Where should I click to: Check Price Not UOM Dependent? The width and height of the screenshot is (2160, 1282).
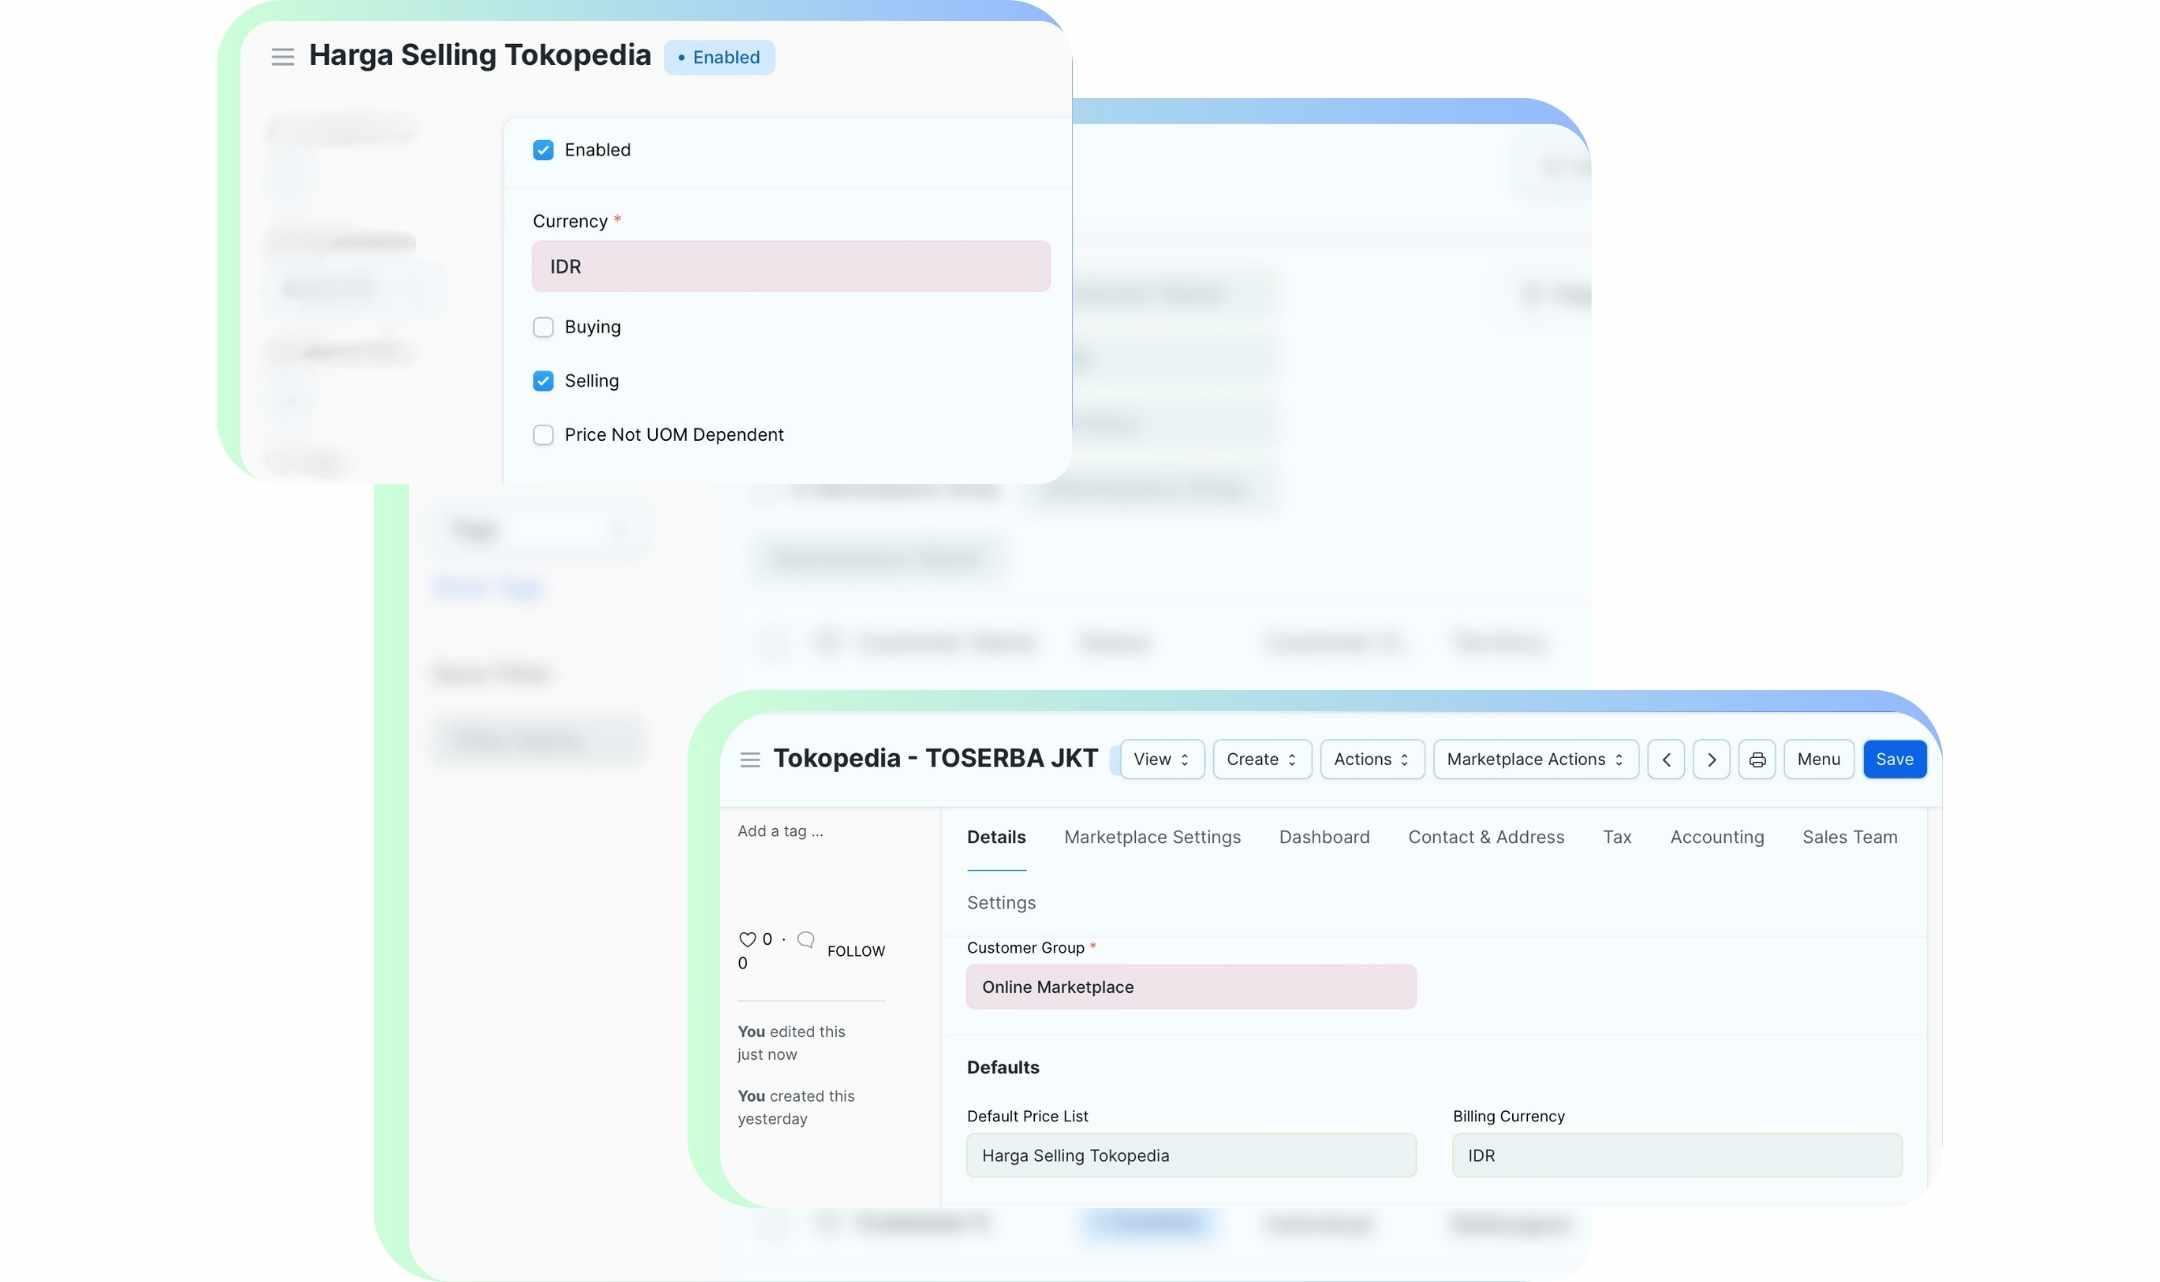coord(543,435)
